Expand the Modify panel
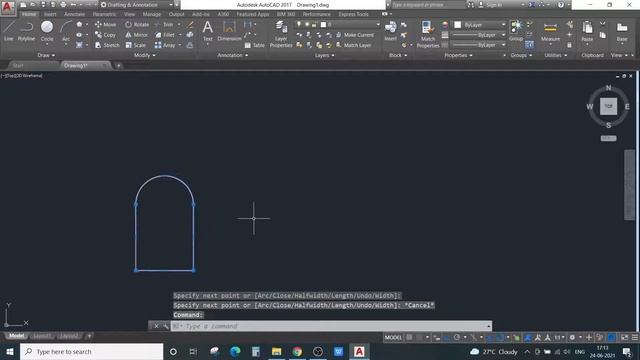Image resolution: width=640 pixels, height=360 pixels. click(x=145, y=55)
